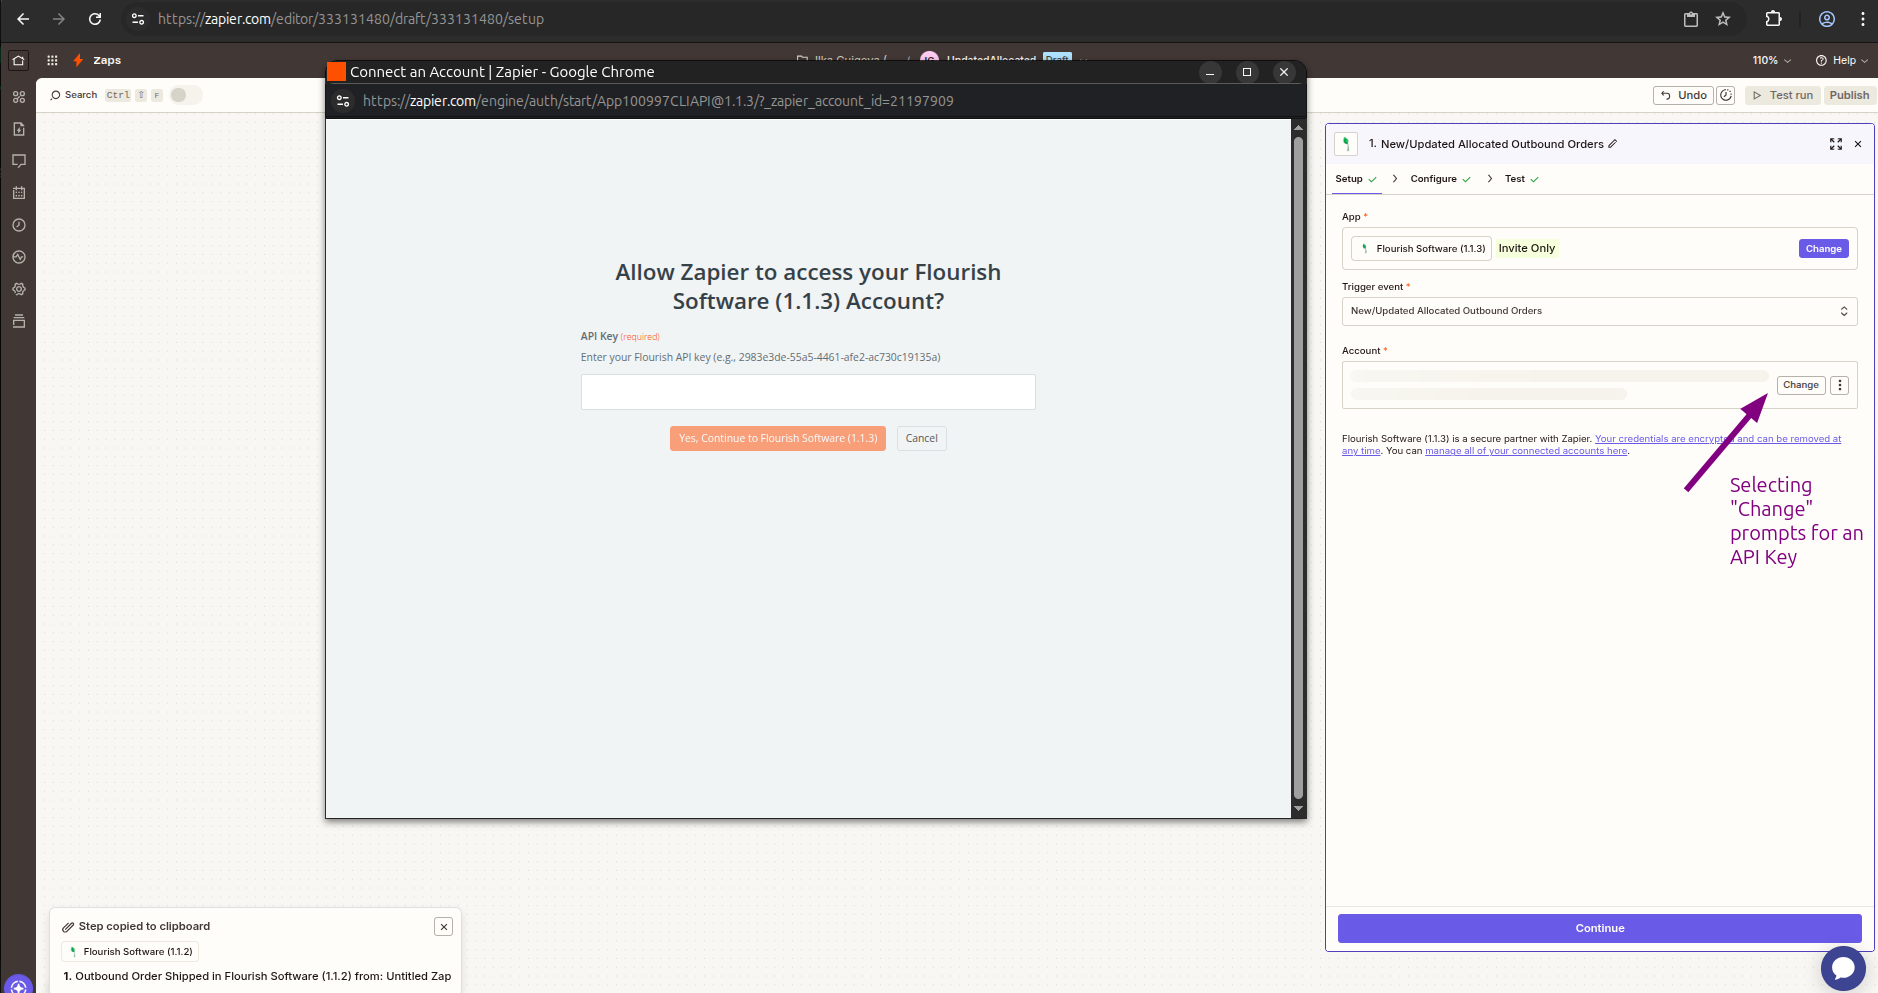Maximize the Connect an Account popup window
The width and height of the screenshot is (1878, 993).
[1247, 72]
